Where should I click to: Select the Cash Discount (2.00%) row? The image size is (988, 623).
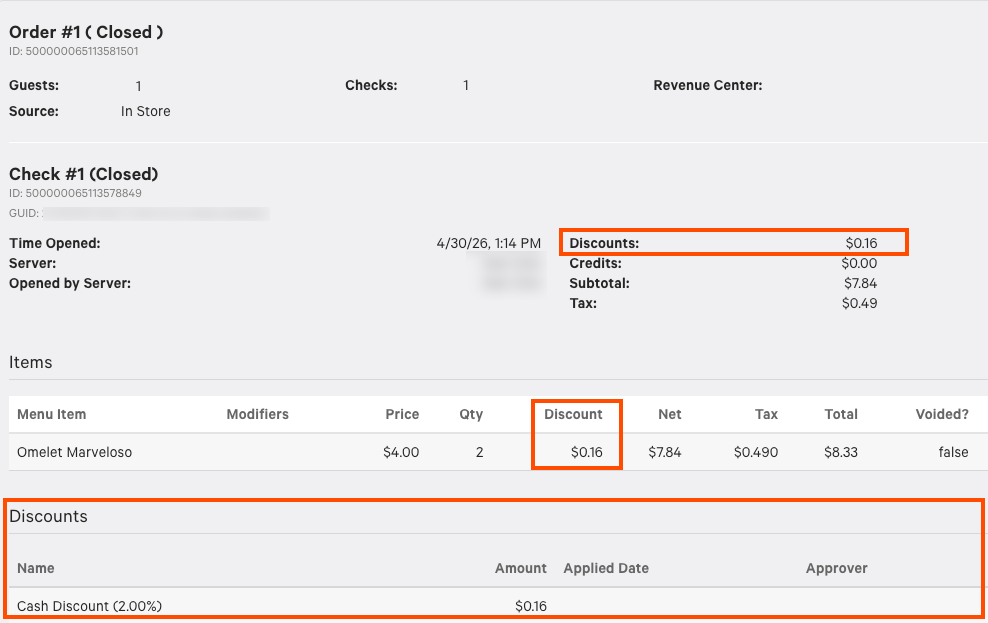pos(498,605)
